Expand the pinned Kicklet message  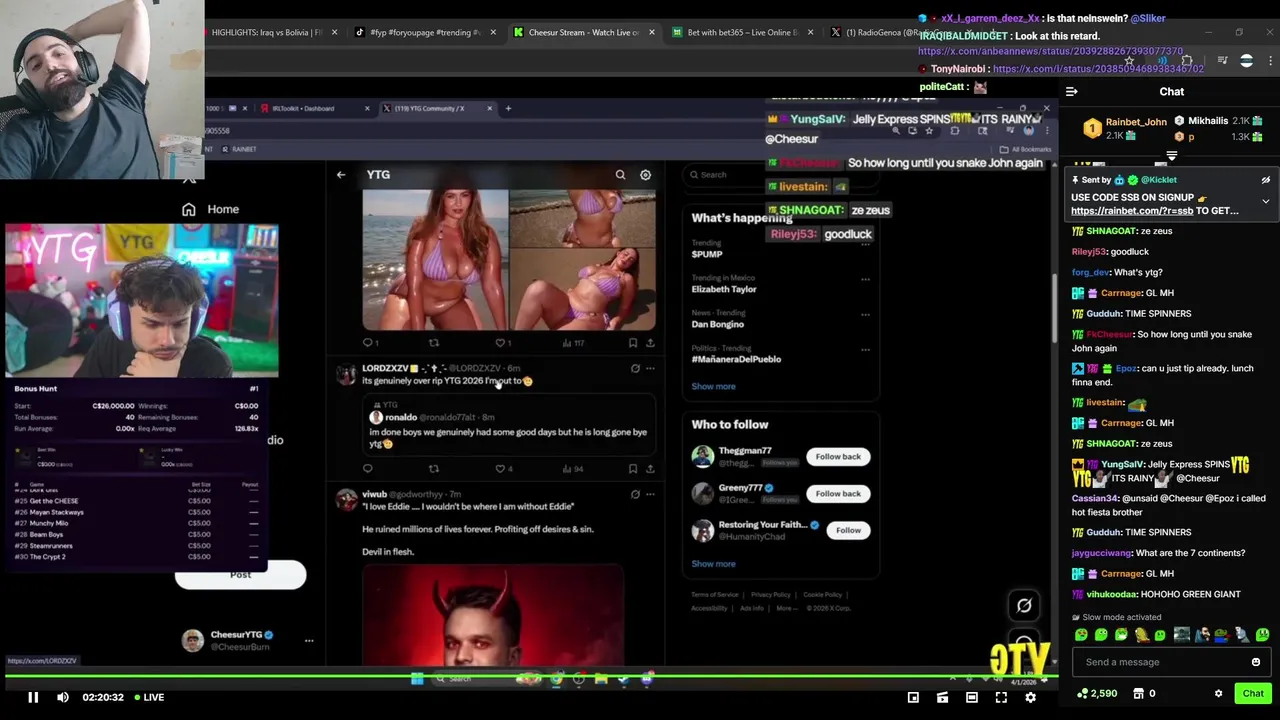click(1265, 201)
